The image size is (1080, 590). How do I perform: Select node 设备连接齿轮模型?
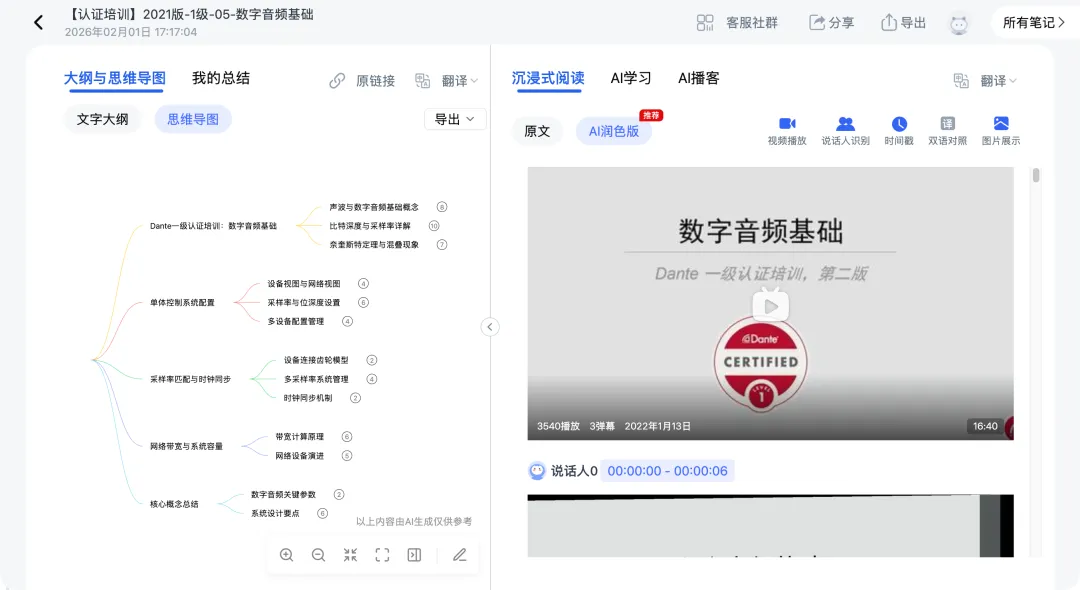[x=316, y=360]
